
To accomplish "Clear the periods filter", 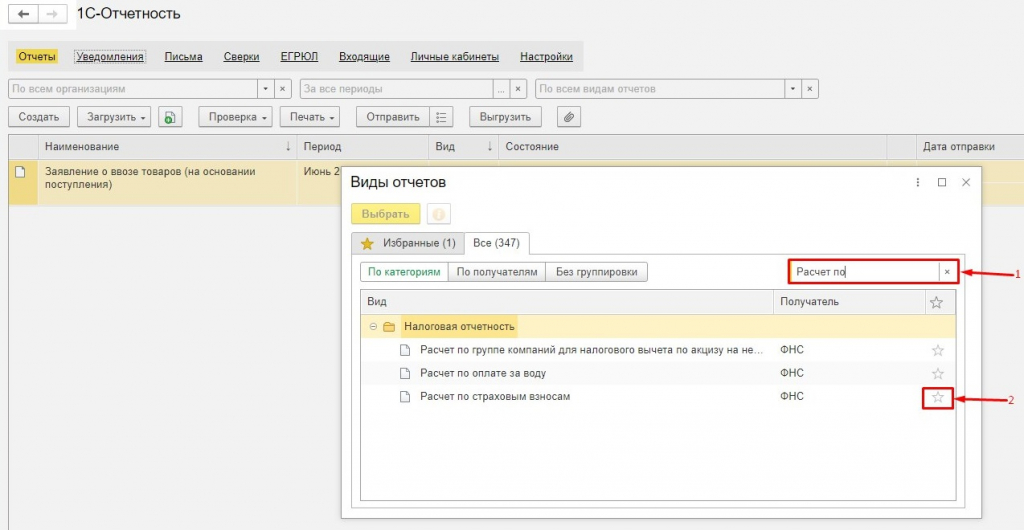I will (x=518, y=89).
